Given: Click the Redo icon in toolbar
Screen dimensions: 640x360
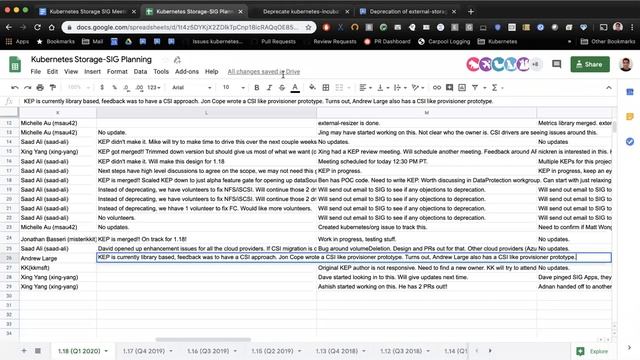Looking at the screenshot, I should click(x=27, y=87).
